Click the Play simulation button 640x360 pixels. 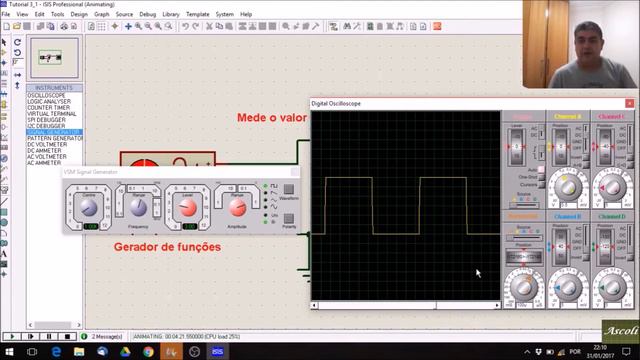[x=12, y=337]
